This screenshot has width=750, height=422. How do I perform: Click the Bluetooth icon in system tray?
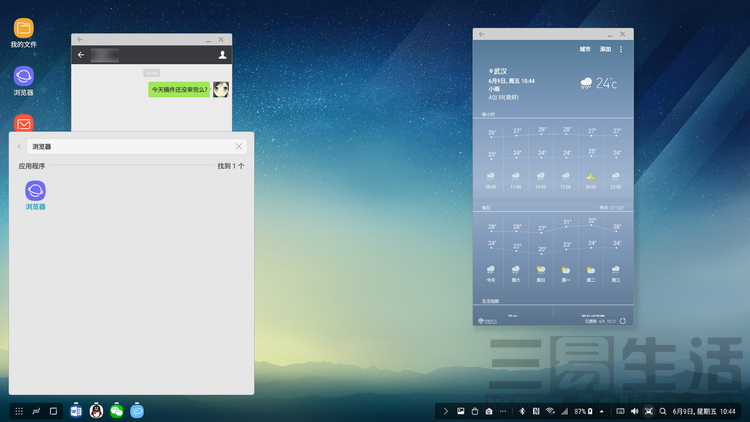[521, 411]
